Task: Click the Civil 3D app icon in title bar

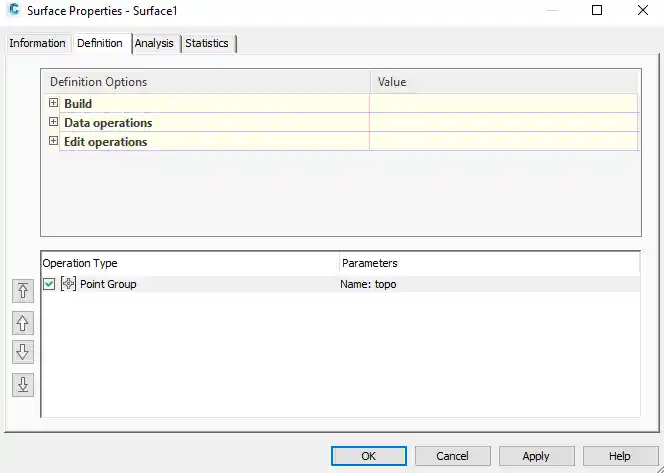Action: (x=14, y=11)
